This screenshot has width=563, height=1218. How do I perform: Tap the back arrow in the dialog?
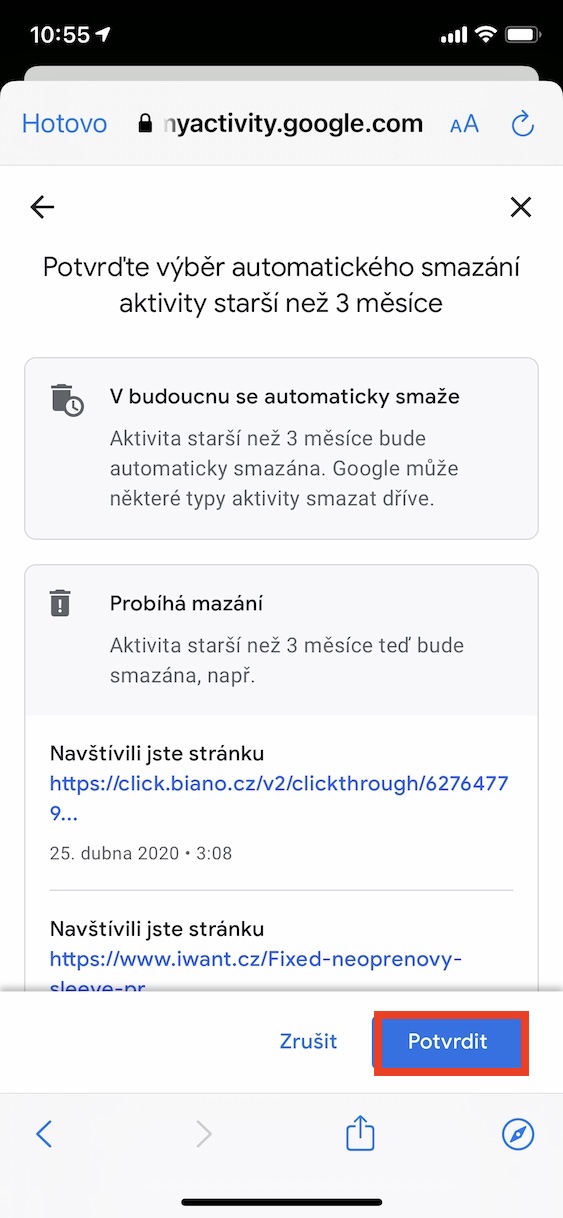(42, 207)
